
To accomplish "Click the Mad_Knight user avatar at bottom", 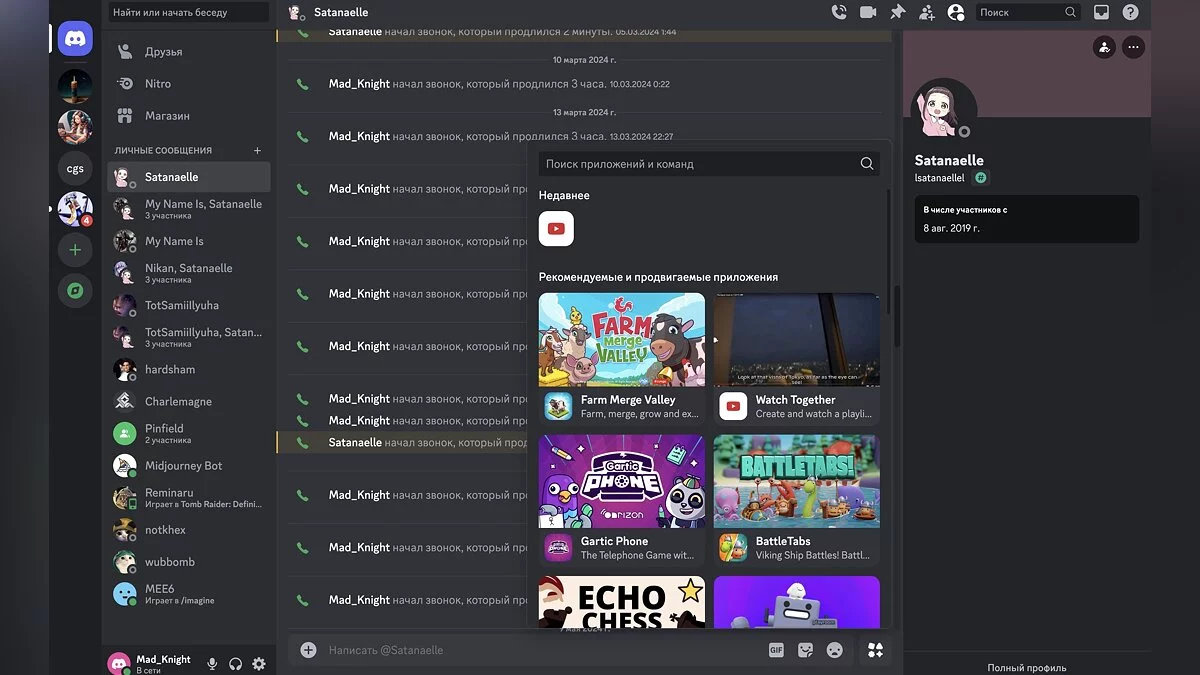I will coord(119,663).
